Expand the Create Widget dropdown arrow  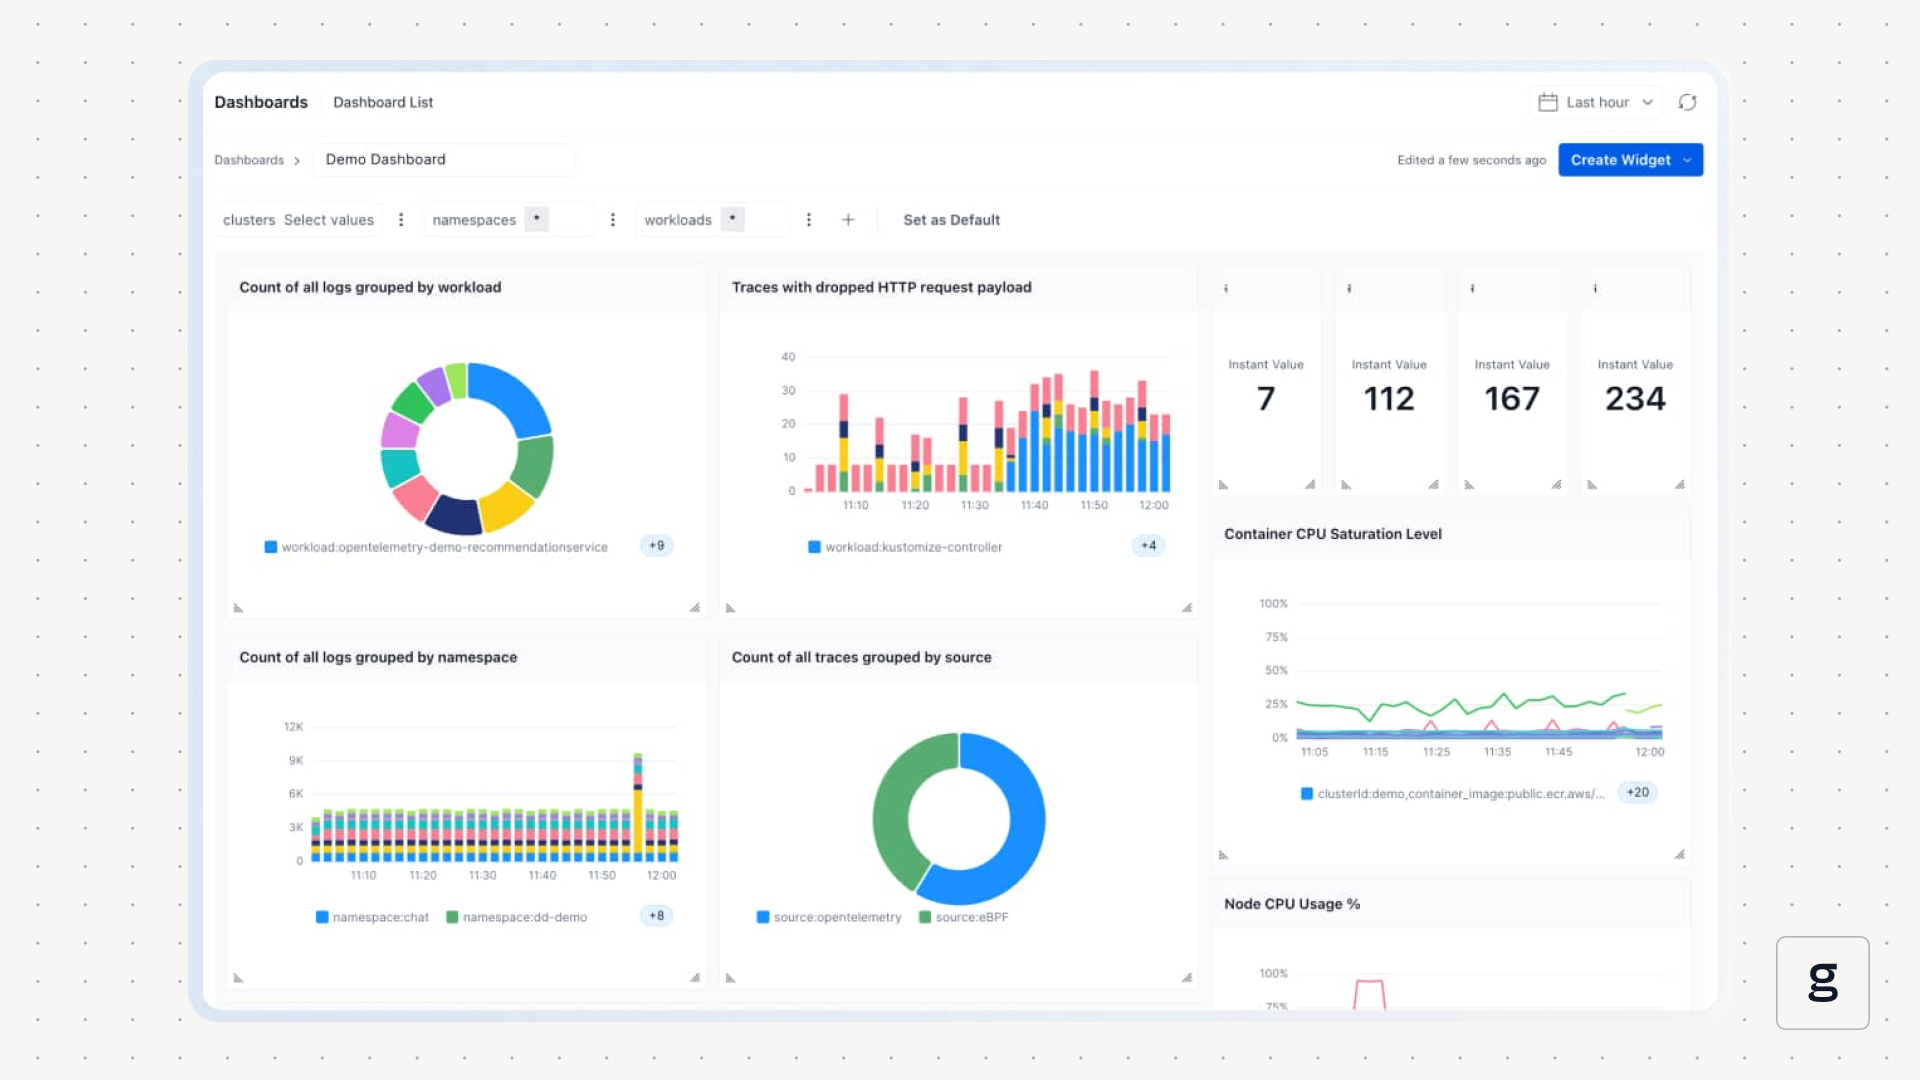coord(1688,160)
